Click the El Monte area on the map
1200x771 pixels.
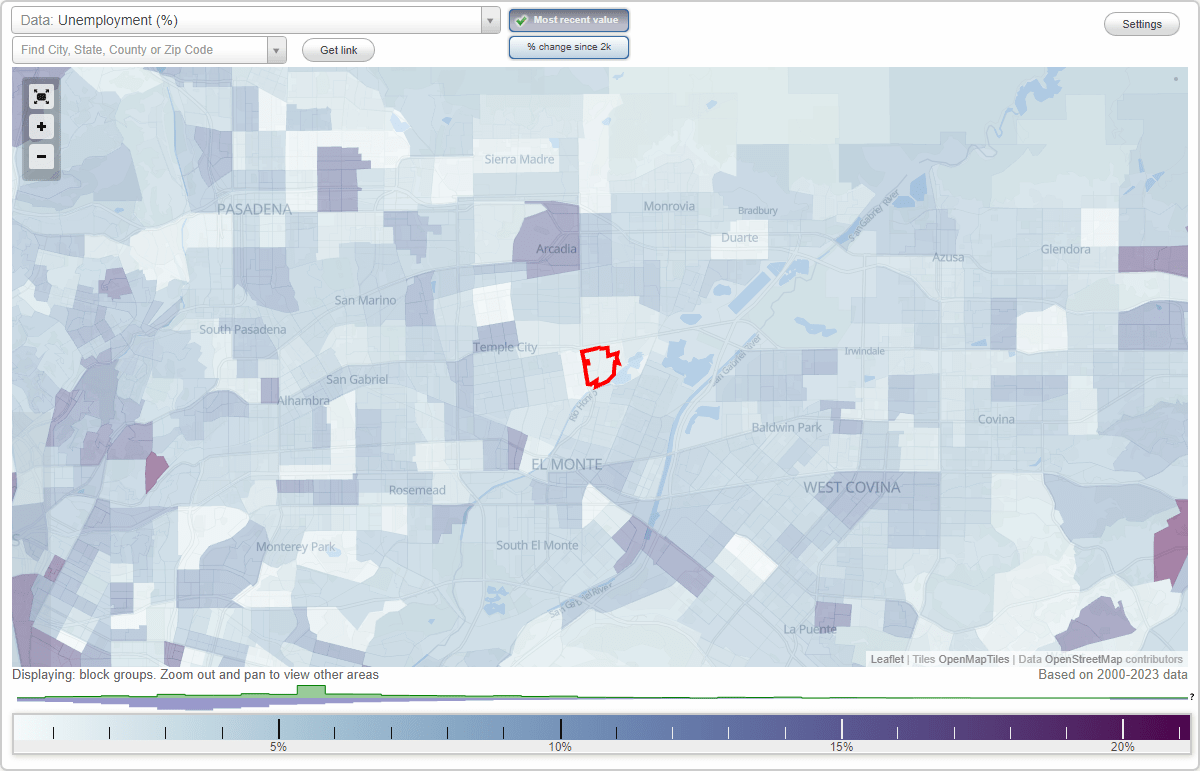coord(568,464)
